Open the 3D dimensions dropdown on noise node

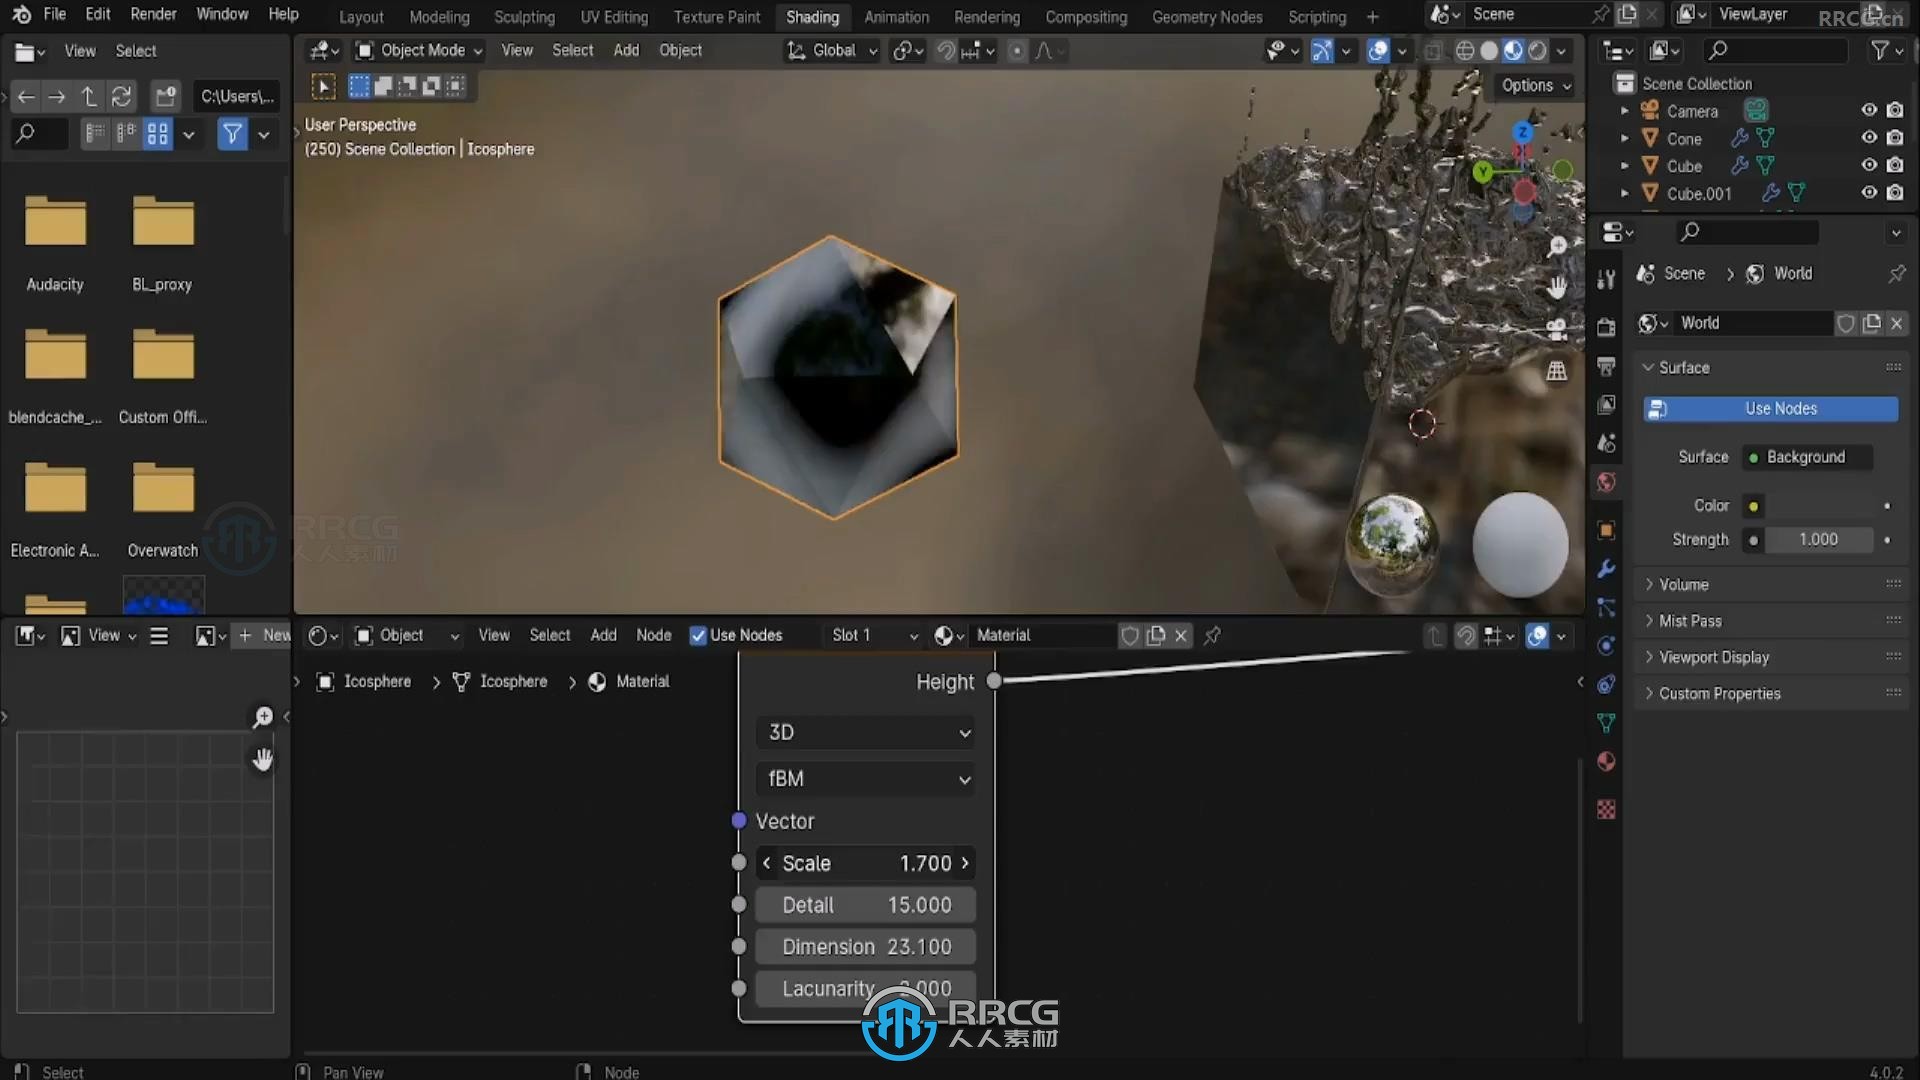(x=866, y=733)
